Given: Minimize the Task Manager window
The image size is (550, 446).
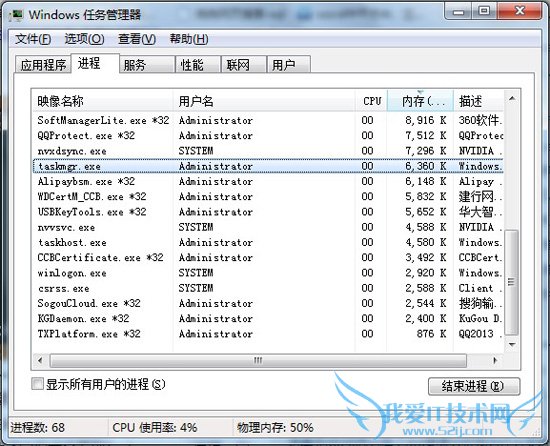Looking at the screenshot, I should (459, 11).
